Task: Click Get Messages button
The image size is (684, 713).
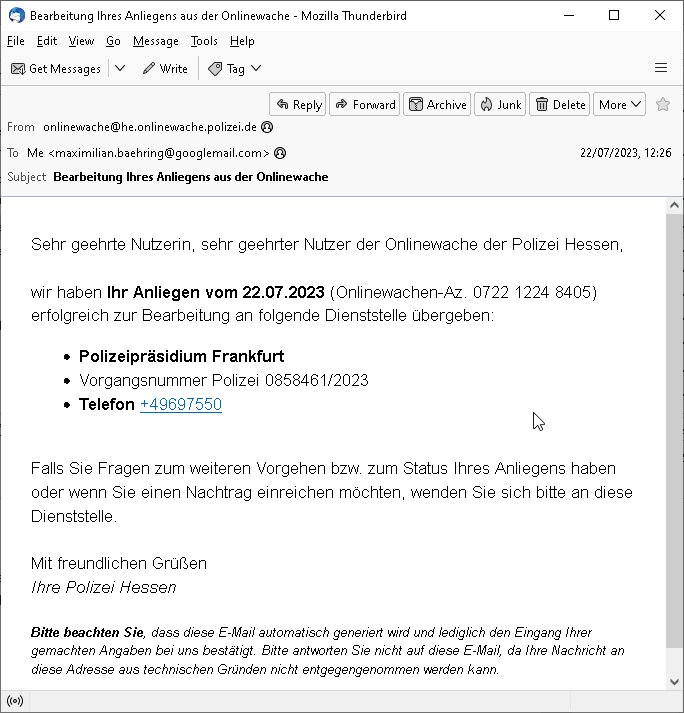Action: 56,69
